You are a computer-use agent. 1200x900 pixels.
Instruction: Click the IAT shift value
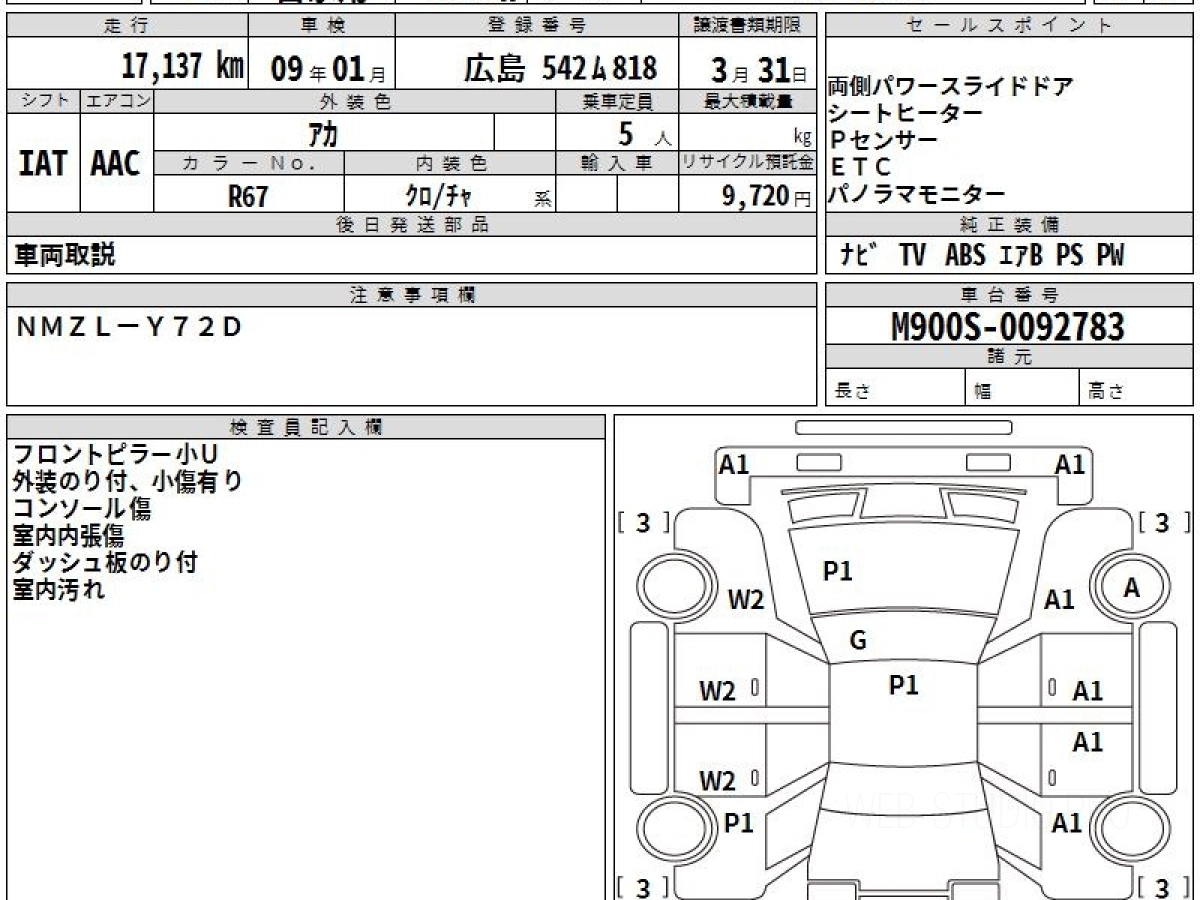click(x=43, y=164)
